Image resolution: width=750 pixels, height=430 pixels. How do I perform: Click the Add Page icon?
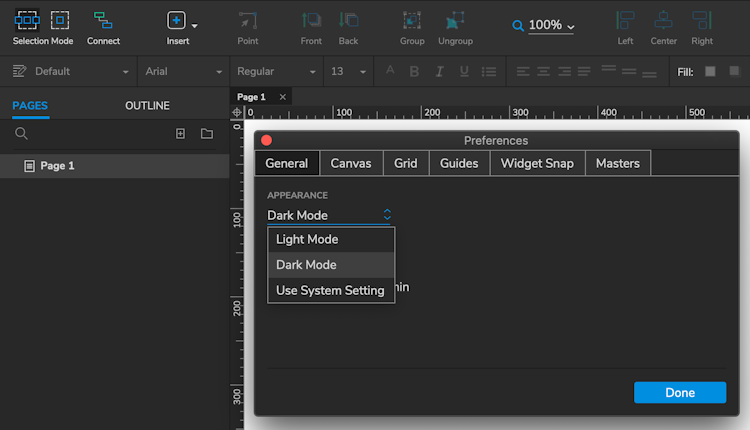pyautogui.click(x=180, y=133)
